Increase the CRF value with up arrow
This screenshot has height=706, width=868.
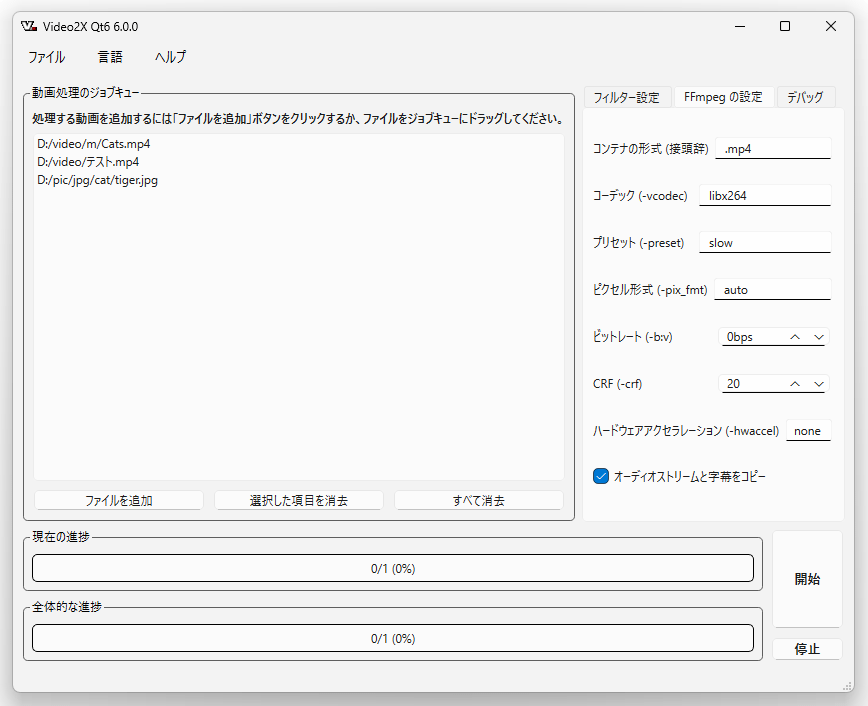point(795,384)
